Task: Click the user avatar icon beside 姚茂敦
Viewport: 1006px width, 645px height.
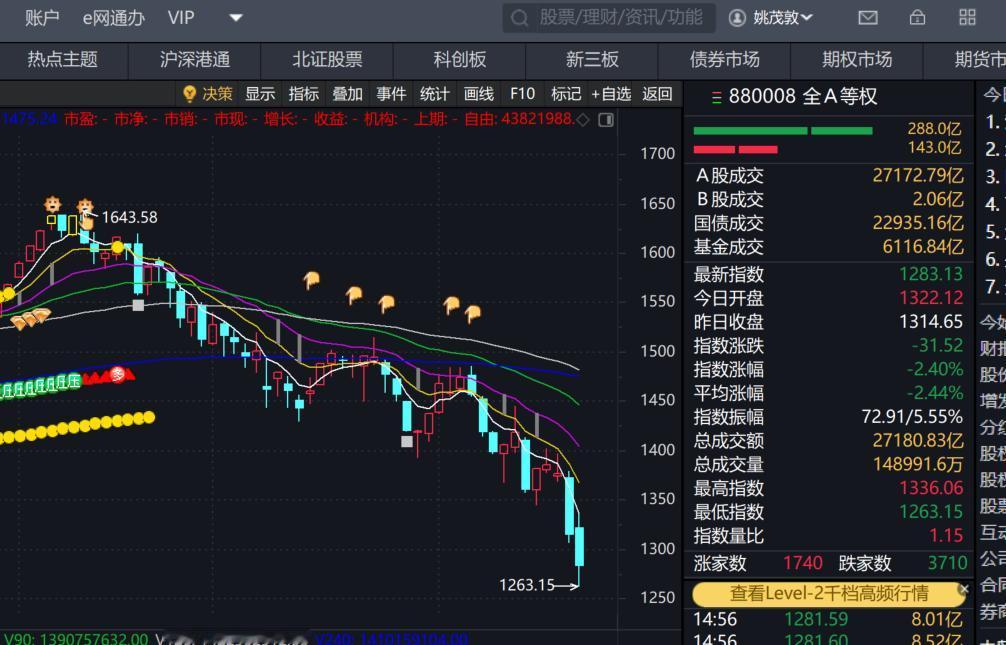Action: click(x=737, y=18)
